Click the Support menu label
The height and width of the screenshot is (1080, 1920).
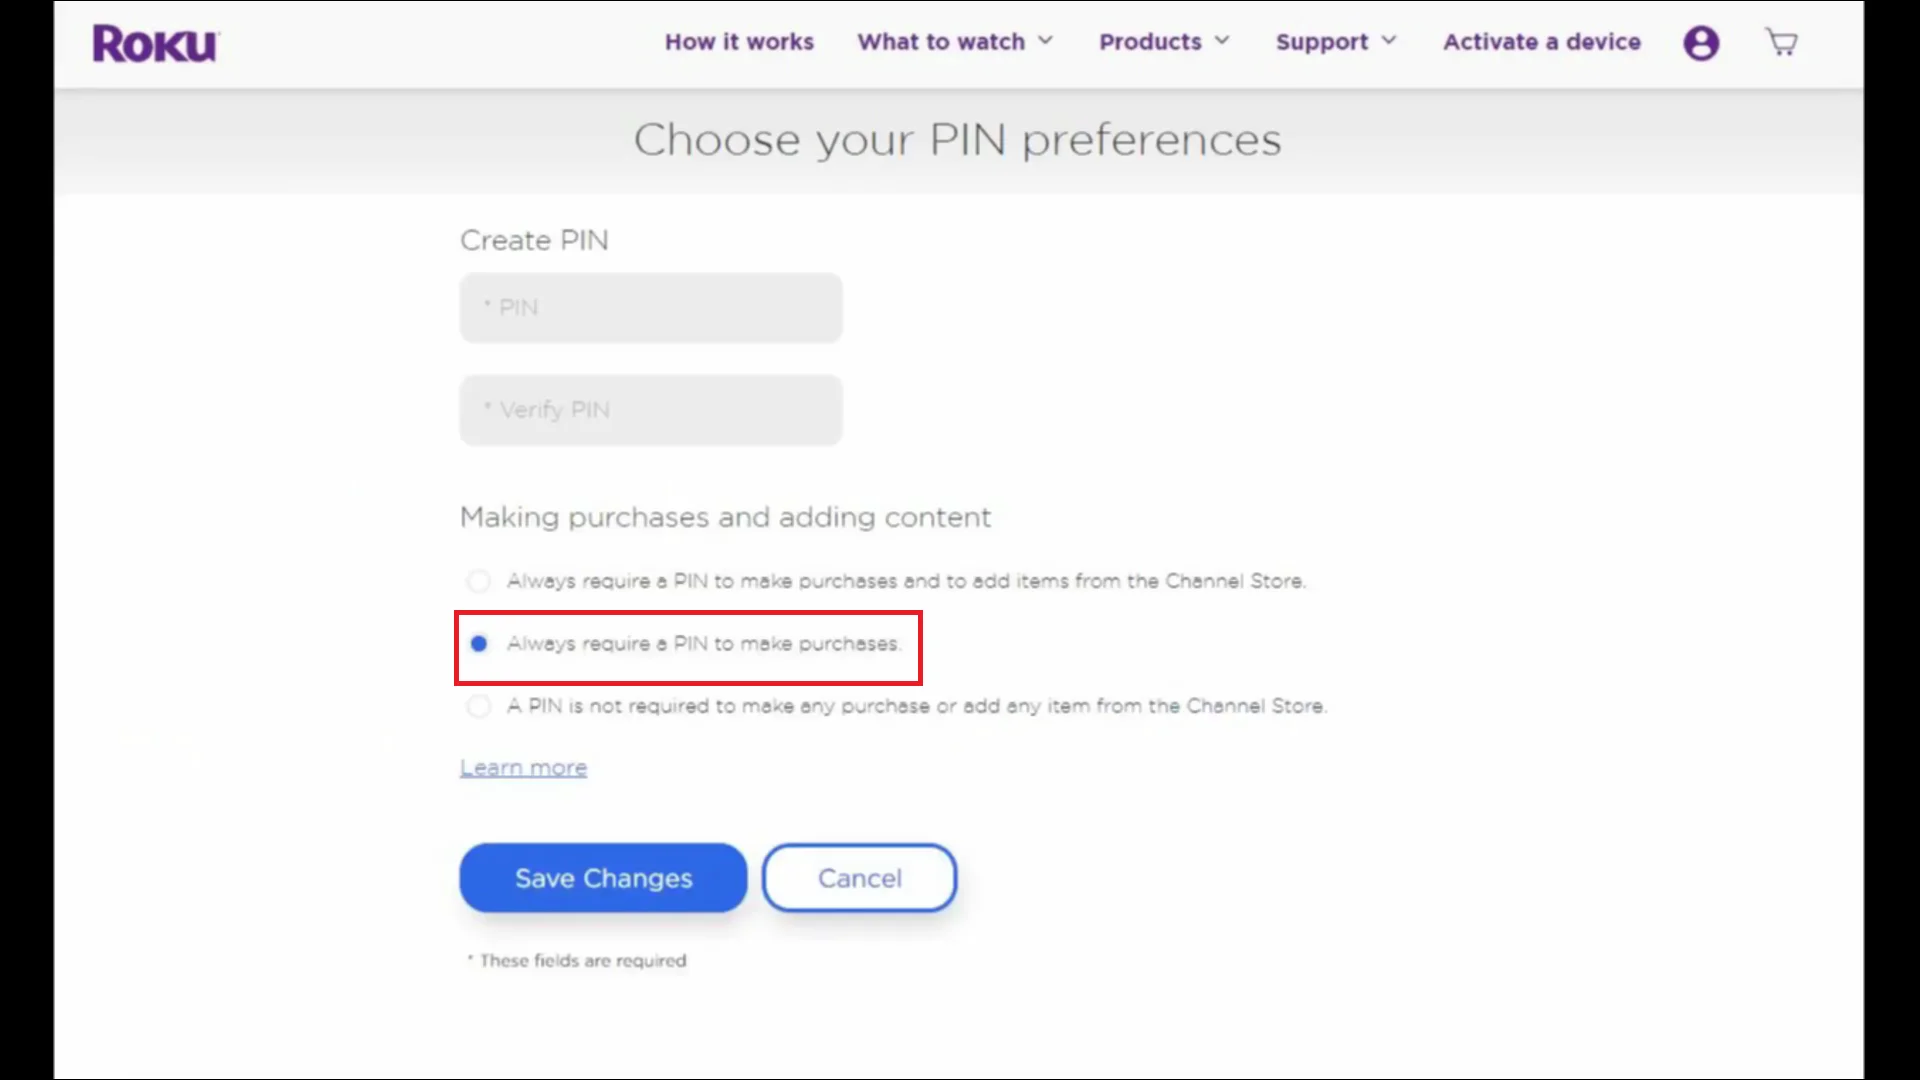pos(1321,42)
